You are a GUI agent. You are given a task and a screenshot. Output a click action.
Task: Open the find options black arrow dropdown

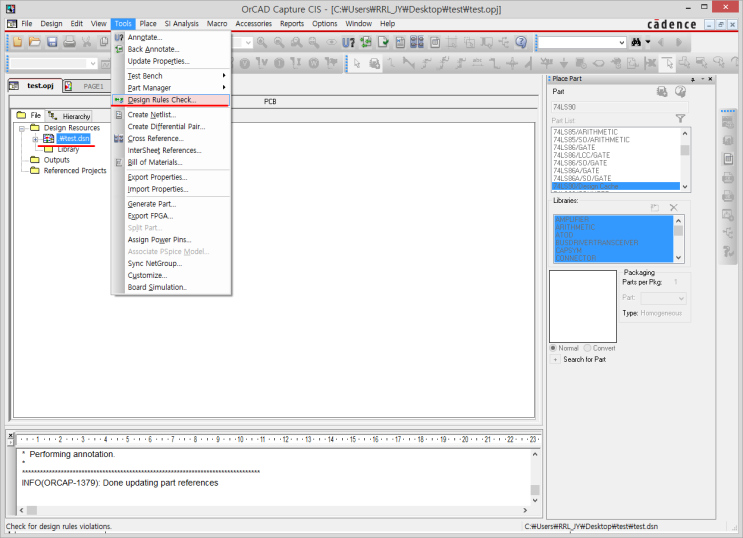tap(648, 42)
